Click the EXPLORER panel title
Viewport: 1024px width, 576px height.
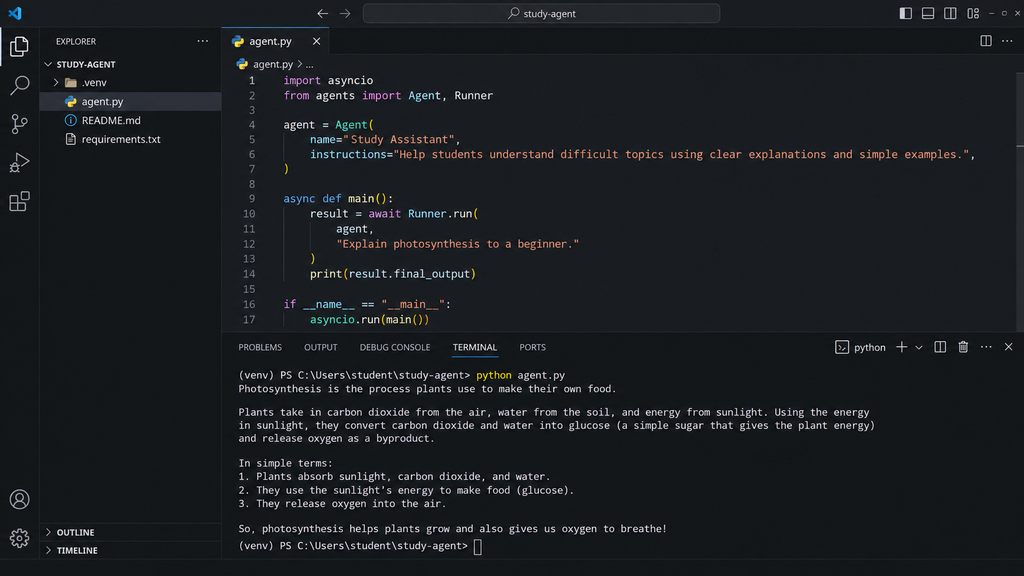pyautogui.click(x=76, y=41)
